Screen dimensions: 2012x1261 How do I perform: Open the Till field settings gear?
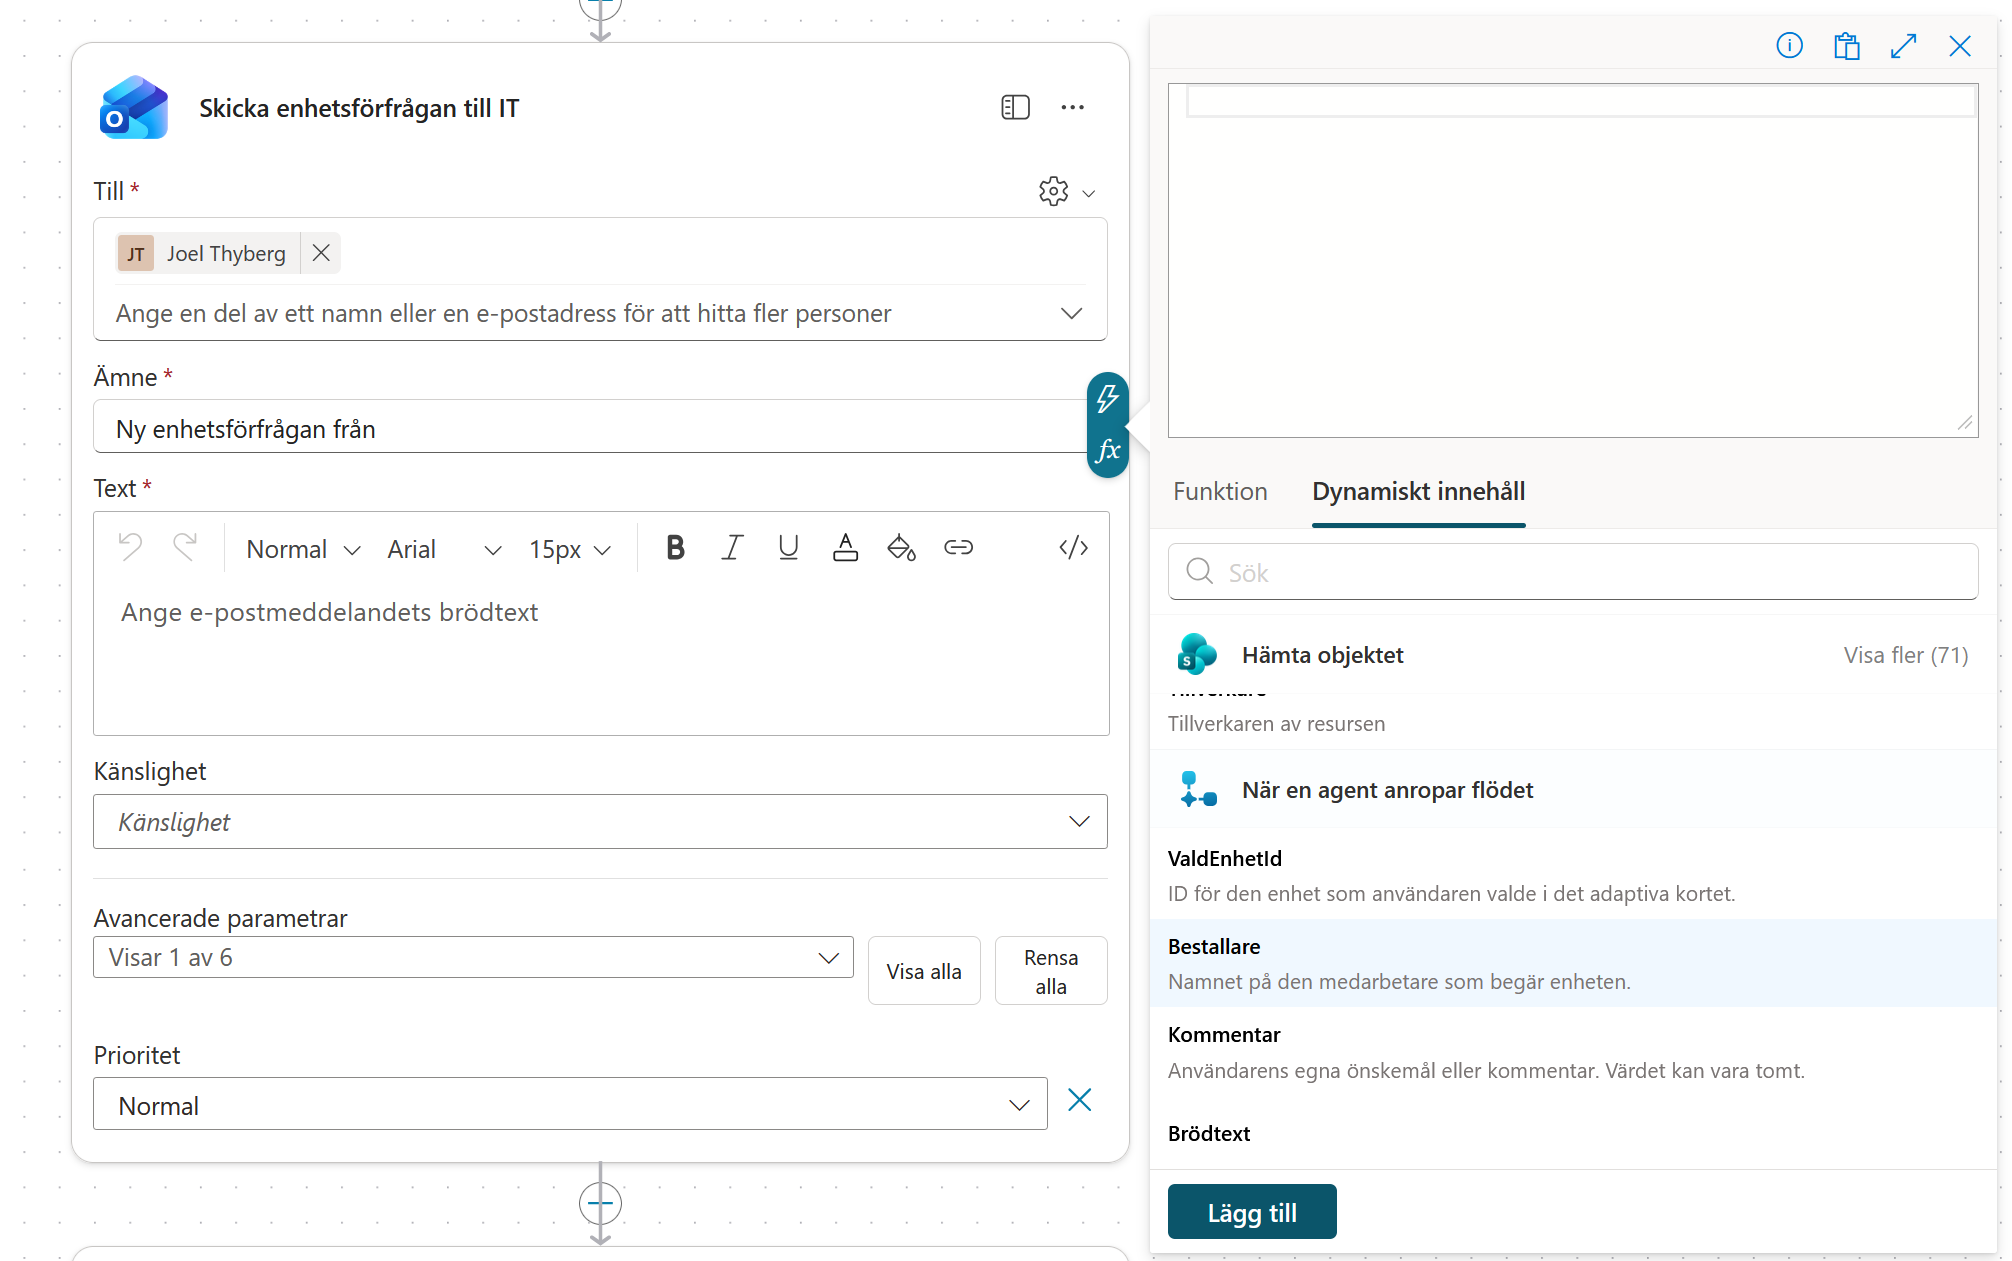[1053, 191]
